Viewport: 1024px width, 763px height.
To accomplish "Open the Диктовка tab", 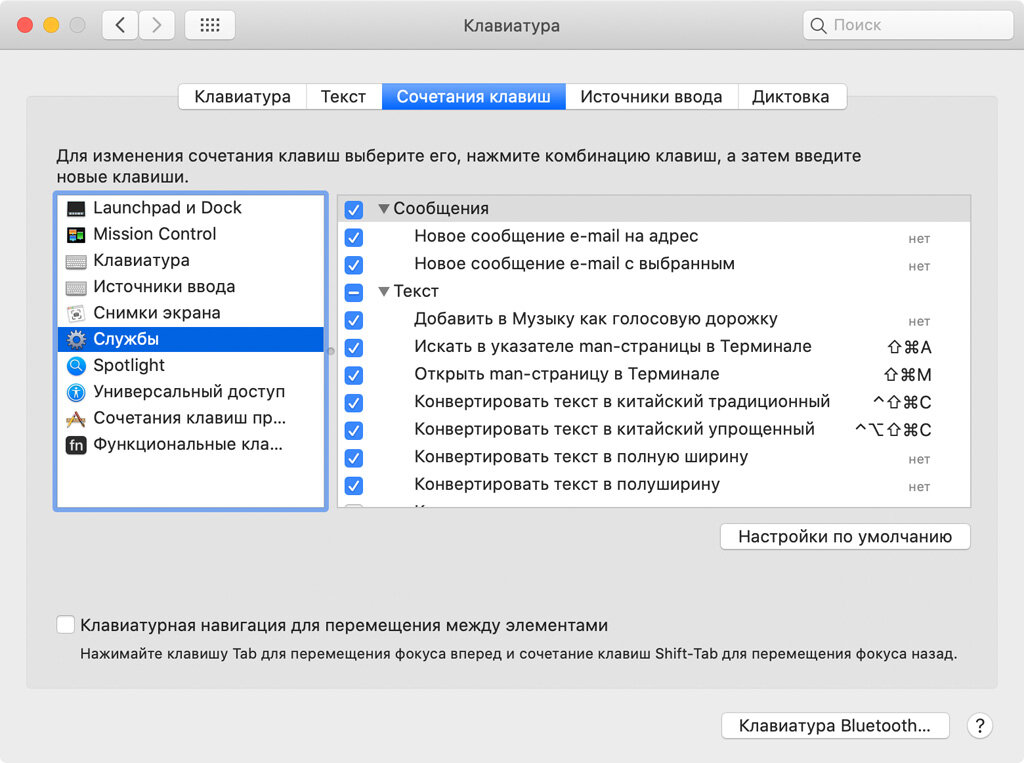I will coord(791,97).
